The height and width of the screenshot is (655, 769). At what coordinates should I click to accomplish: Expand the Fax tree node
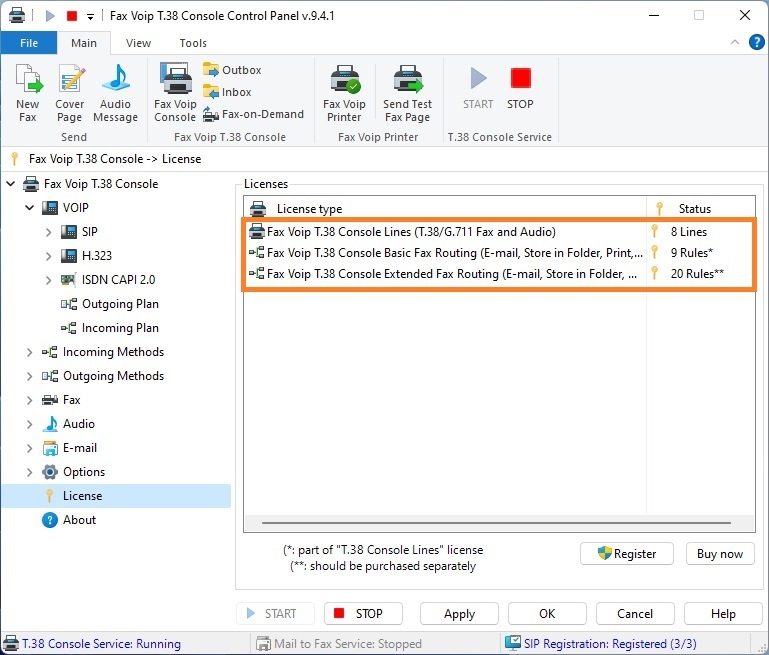click(29, 400)
